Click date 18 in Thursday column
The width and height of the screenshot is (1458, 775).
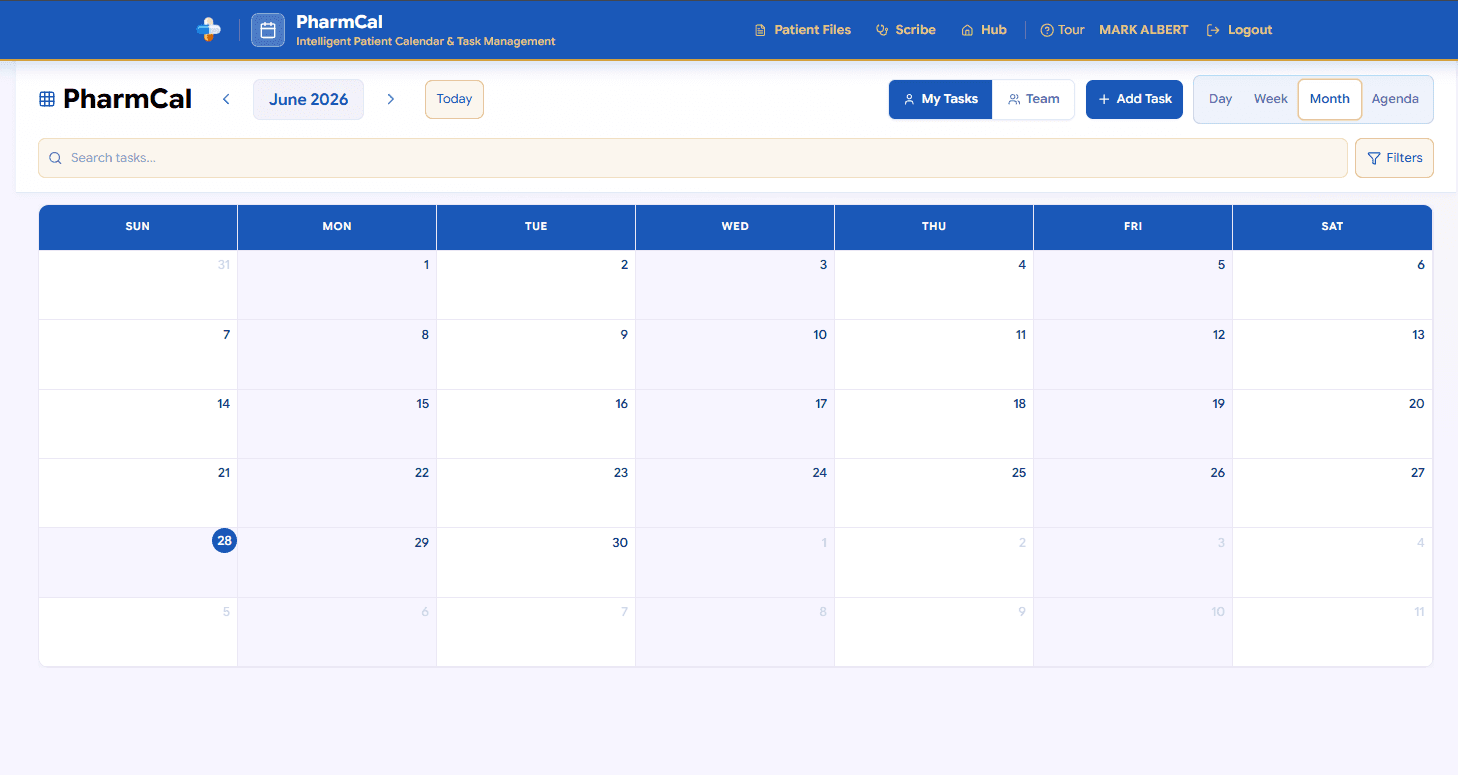pyautogui.click(x=1019, y=403)
